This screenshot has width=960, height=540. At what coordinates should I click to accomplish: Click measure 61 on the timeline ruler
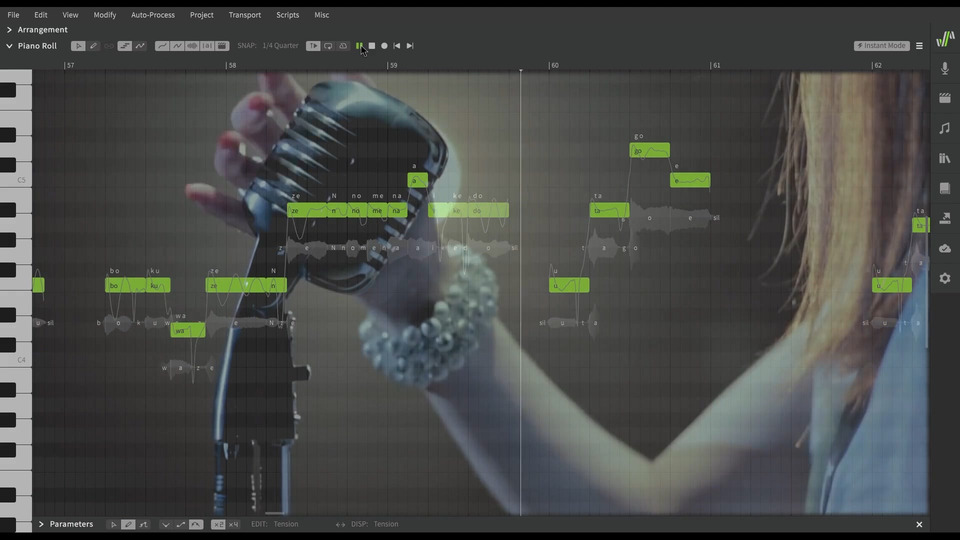click(x=716, y=65)
